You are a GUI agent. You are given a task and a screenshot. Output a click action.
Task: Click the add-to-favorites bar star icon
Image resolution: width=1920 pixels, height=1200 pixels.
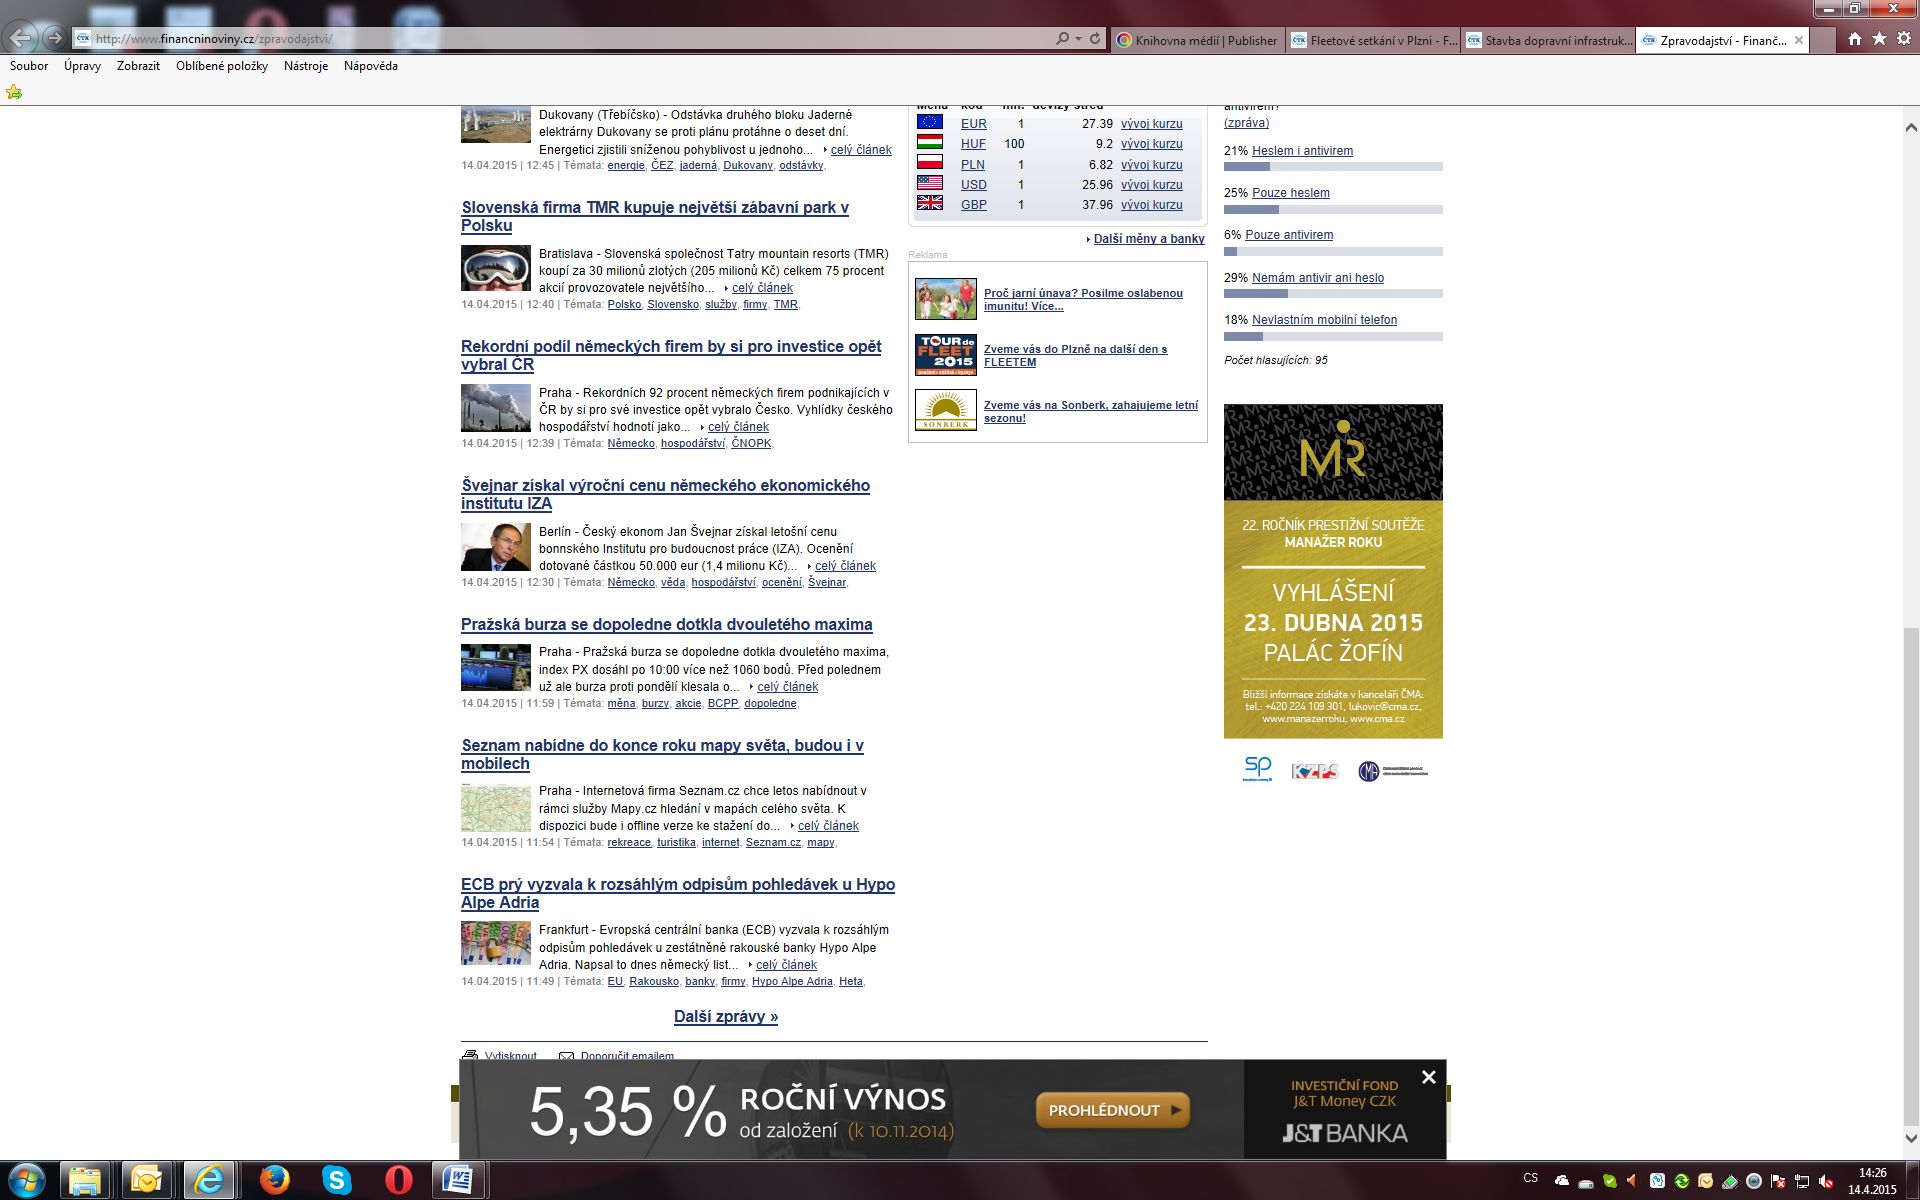click(x=14, y=92)
